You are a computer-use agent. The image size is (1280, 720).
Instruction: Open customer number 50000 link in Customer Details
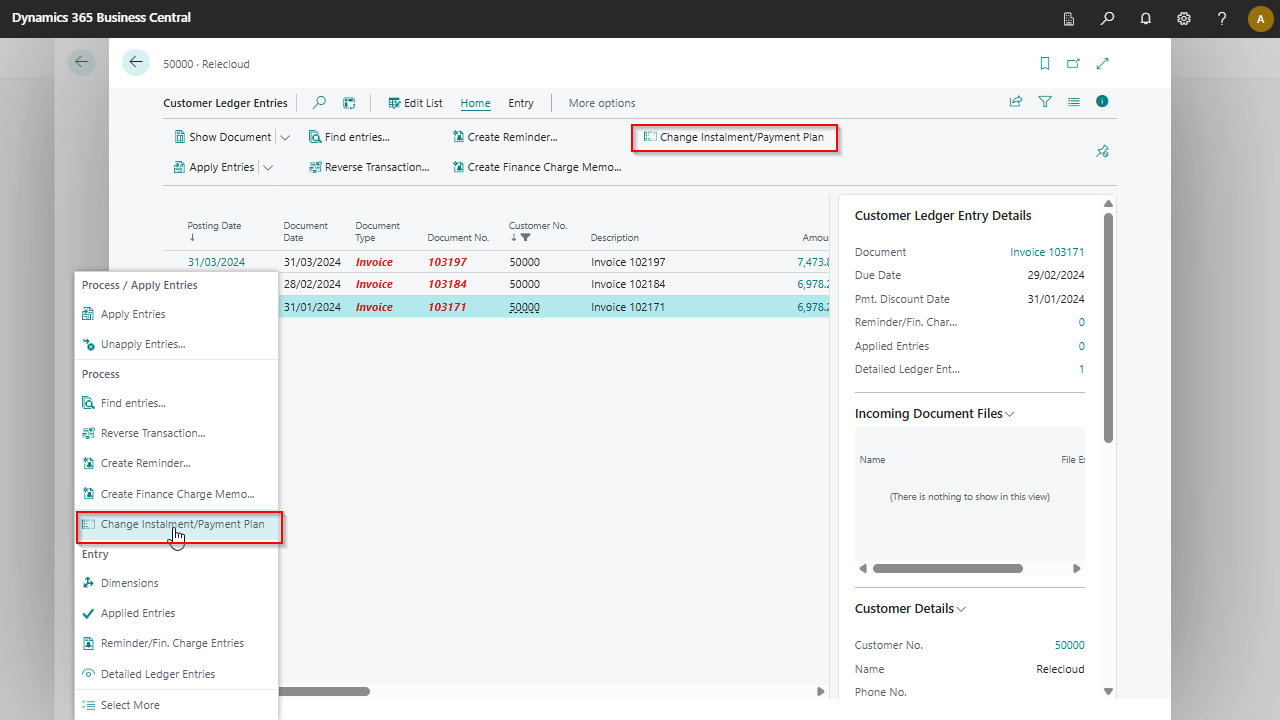pyautogui.click(x=1069, y=645)
